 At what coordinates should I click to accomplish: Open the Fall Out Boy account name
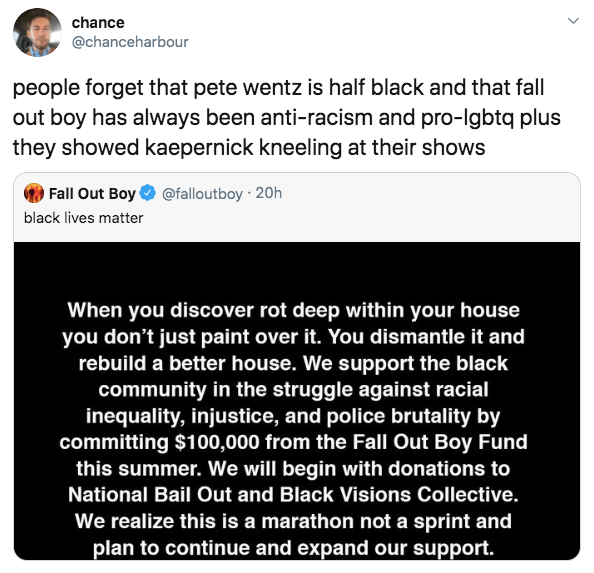click(92, 194)
